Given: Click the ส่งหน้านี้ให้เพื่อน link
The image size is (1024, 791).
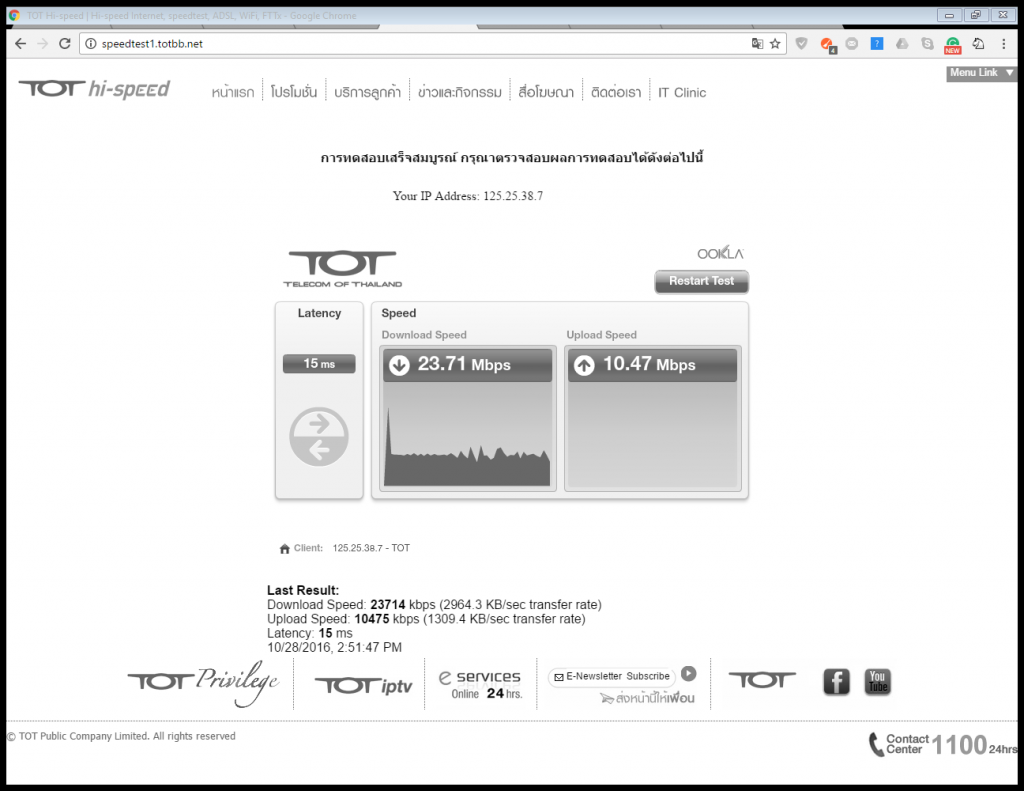Looking at the screenshot, I should pos(647,698).
